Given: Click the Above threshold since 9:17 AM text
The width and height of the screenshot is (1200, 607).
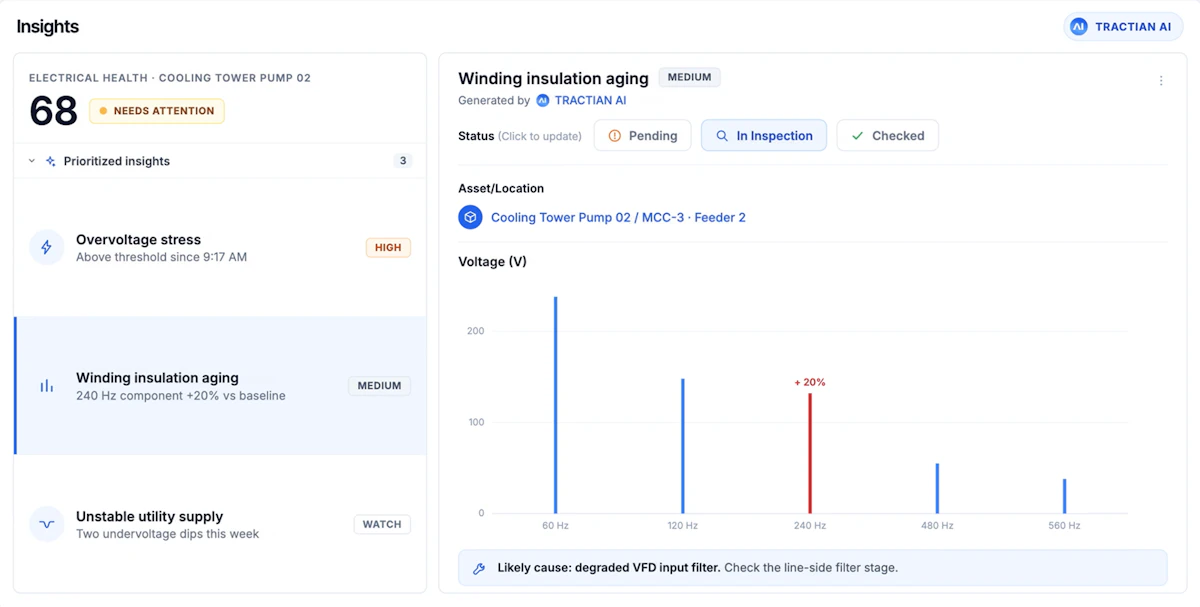Looking at the screenshot, I should pos(161,257).
